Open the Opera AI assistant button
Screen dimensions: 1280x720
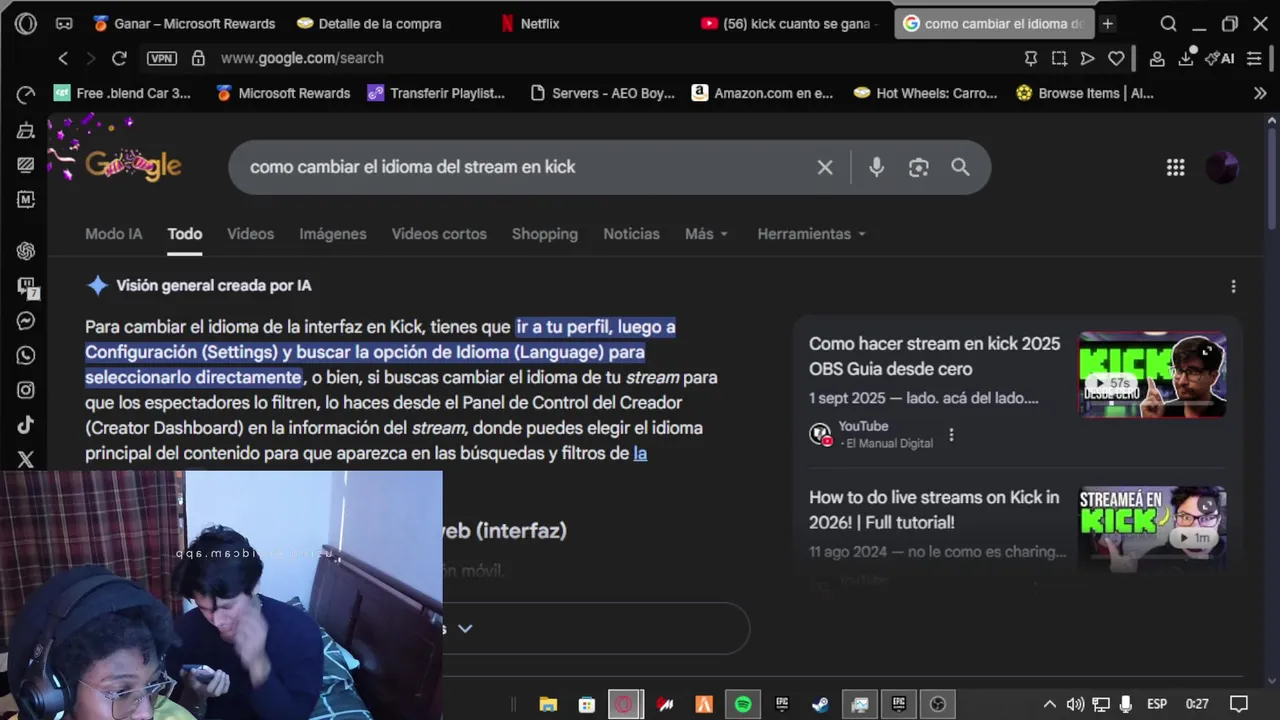[x=1219, y=58]
